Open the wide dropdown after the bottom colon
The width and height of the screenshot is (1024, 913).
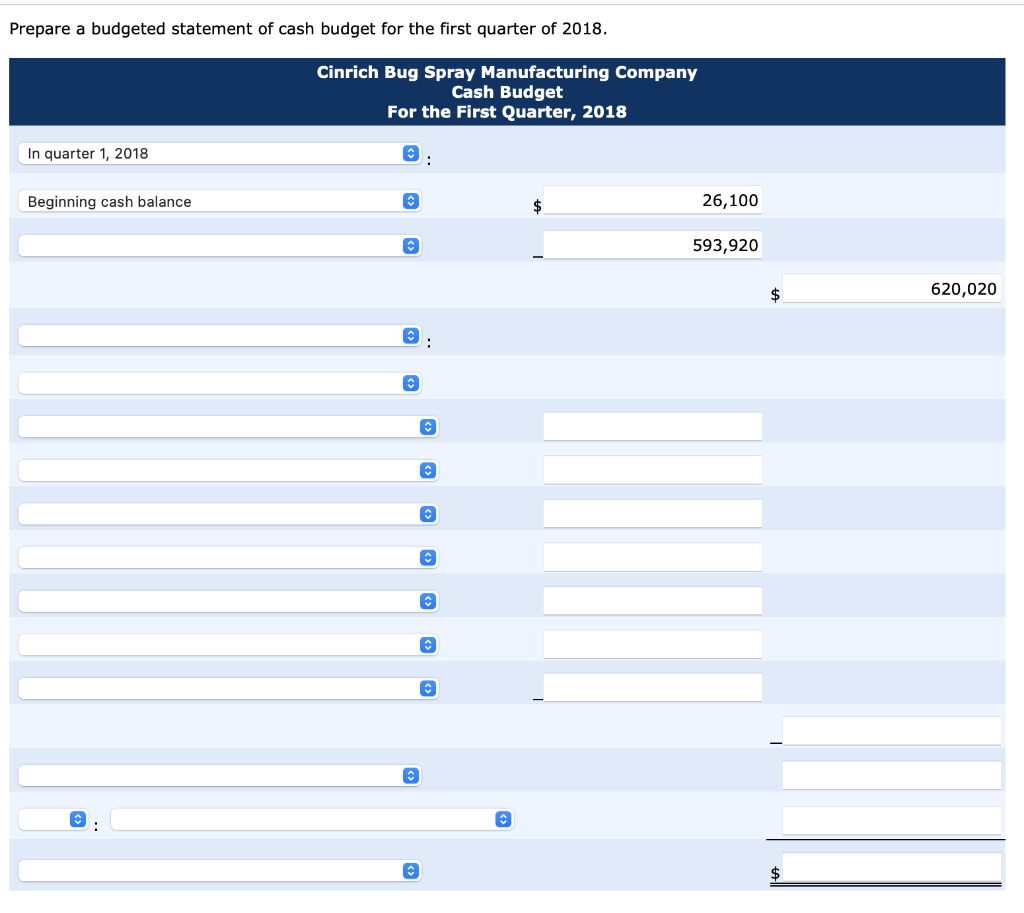312,819
